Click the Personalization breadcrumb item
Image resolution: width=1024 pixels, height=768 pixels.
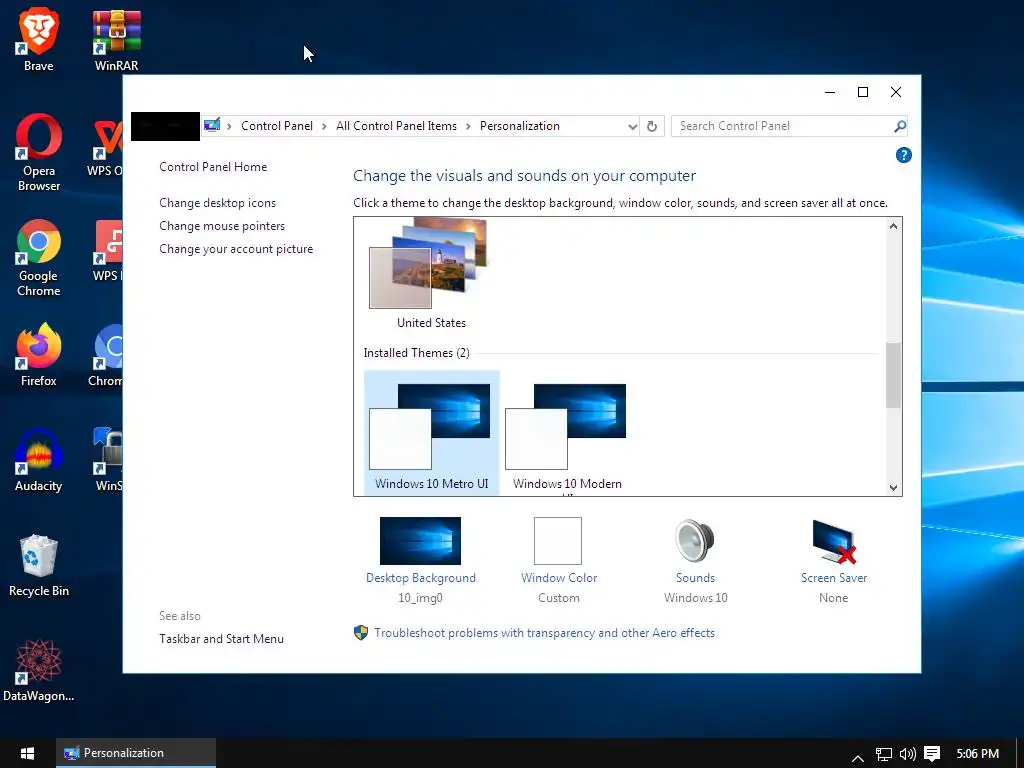pyautogui.click(x=520, y=126)
